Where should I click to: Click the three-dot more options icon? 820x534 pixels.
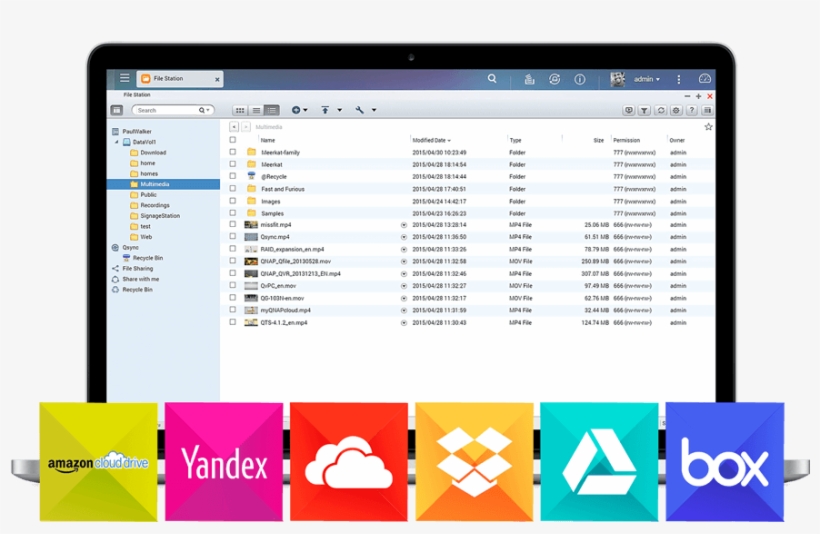(x=679, y=79)
